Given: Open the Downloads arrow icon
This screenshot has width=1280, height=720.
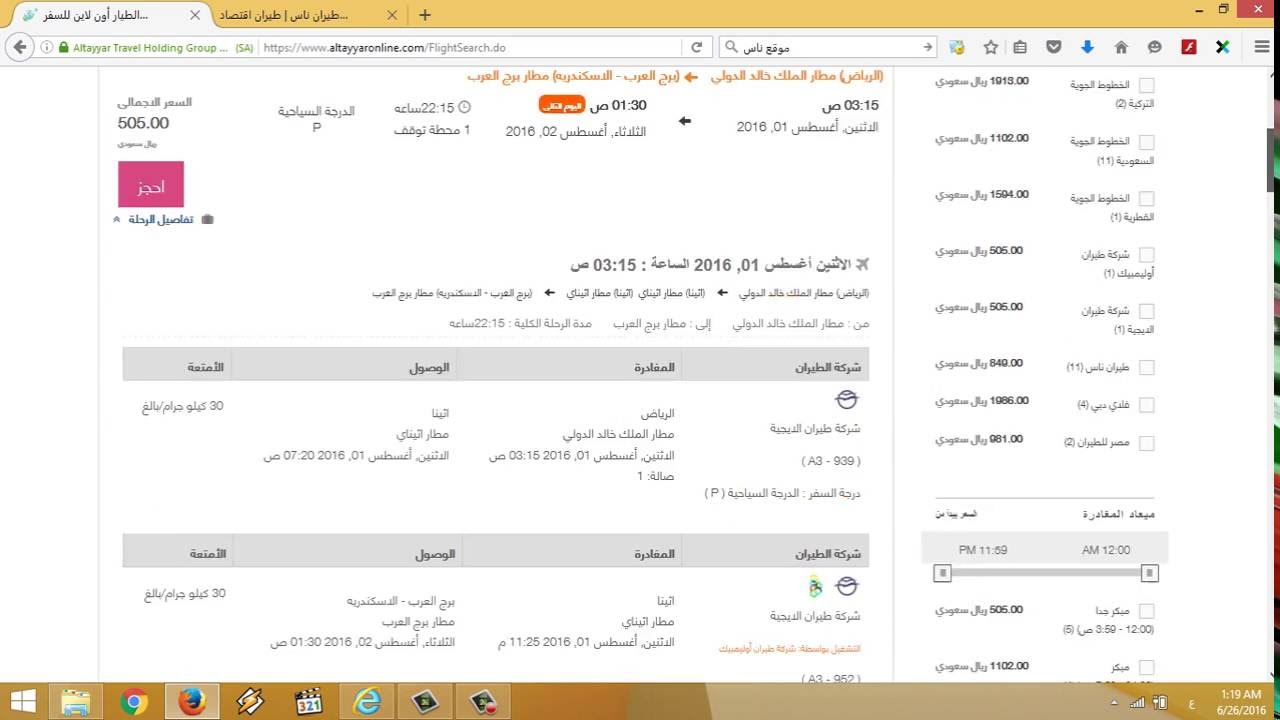Looking at the screenshot, I should coord(1087,47).
